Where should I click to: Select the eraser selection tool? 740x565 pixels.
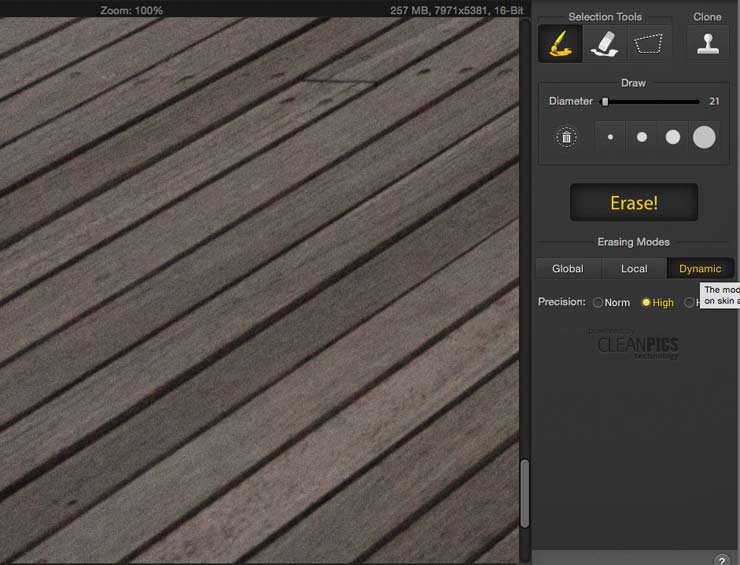pyautogui.click(x=605, y=43)
